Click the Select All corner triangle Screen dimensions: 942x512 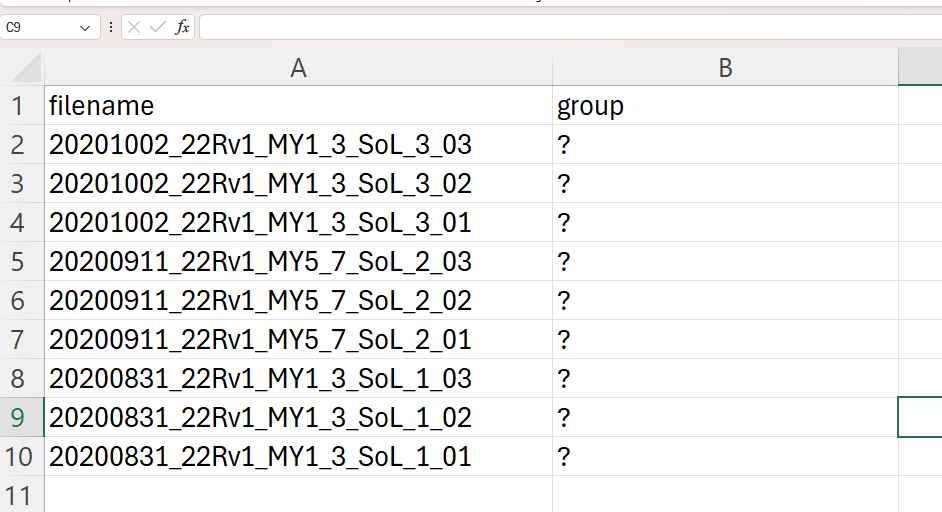click(27, 68)
